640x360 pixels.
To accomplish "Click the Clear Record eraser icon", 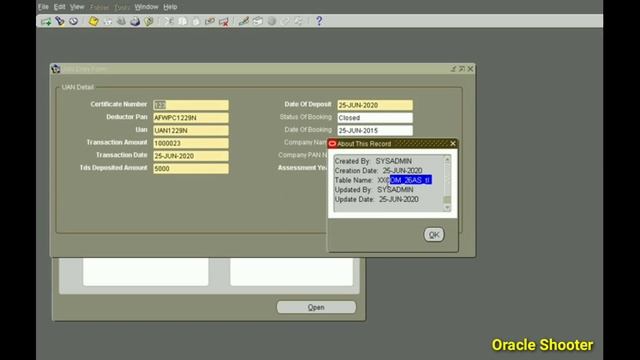I will point(210,21).
